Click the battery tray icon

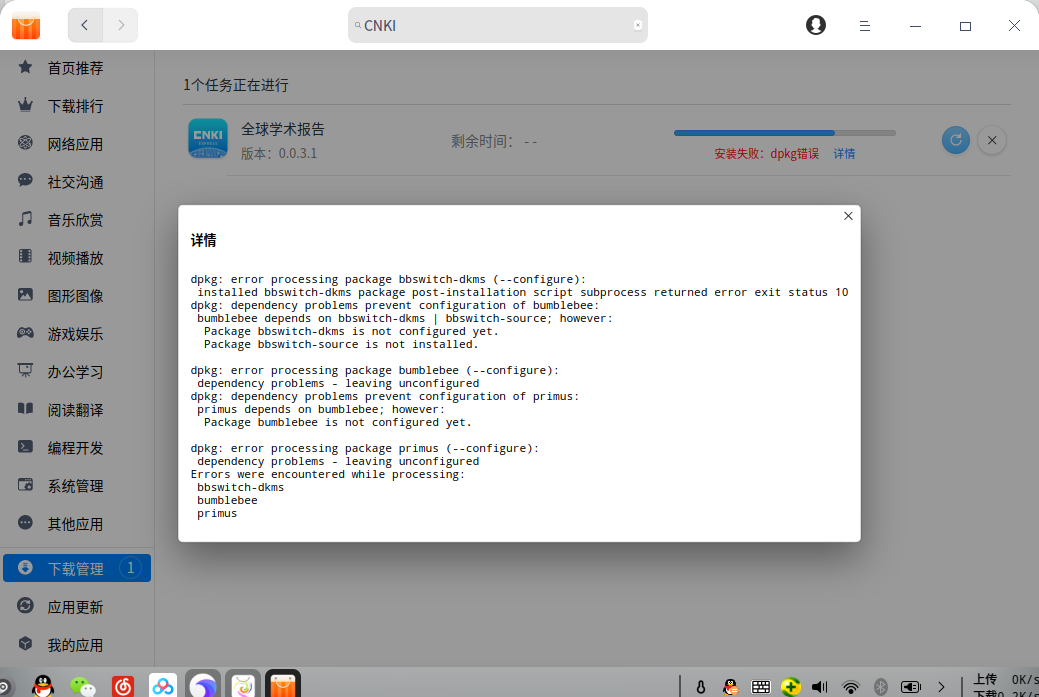tap(911, 687)
